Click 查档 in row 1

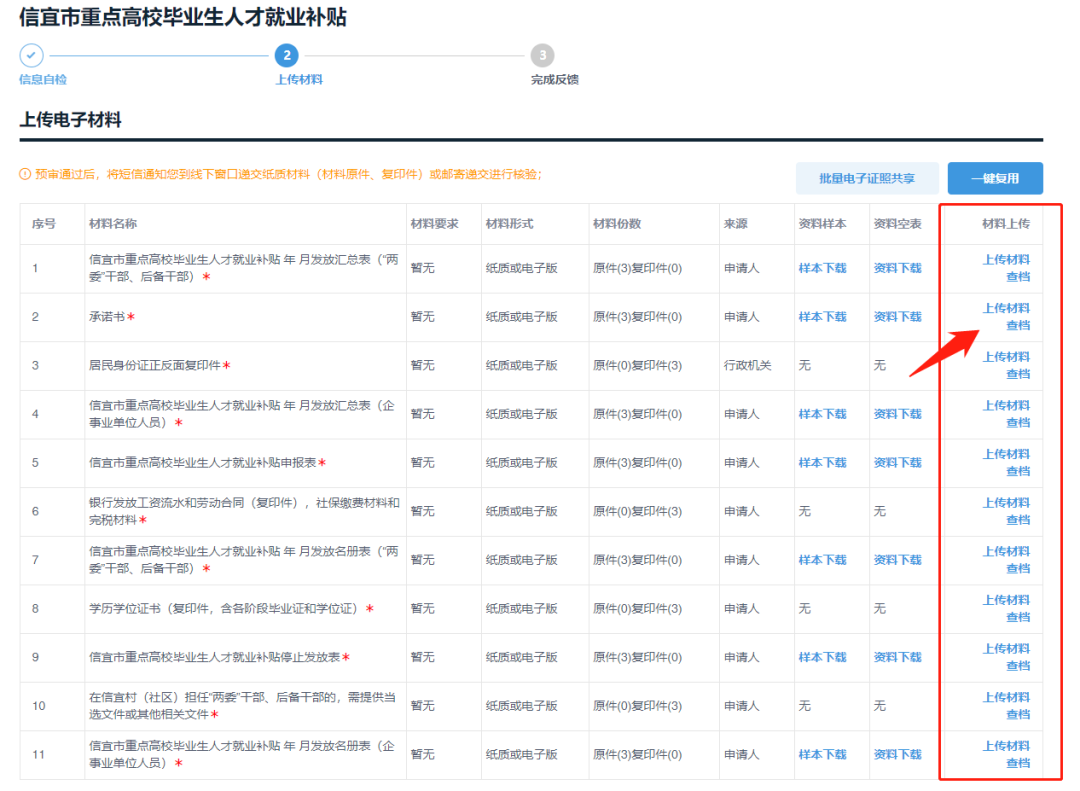tap(1018, 277)
